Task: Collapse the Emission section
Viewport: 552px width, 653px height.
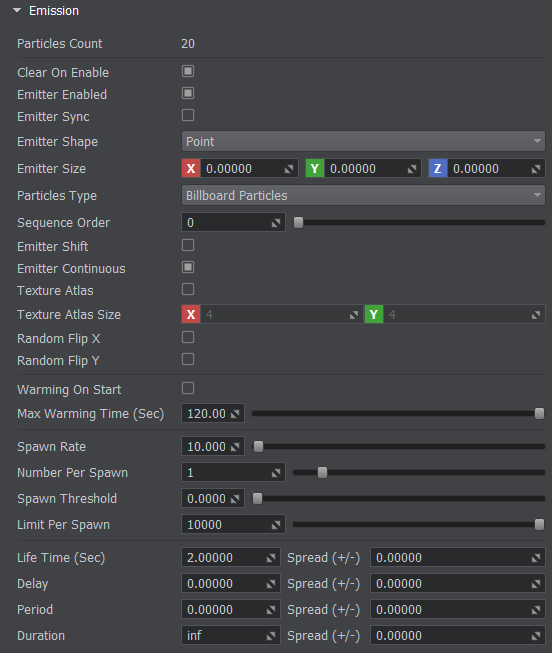Action: [x=17, y=10]
